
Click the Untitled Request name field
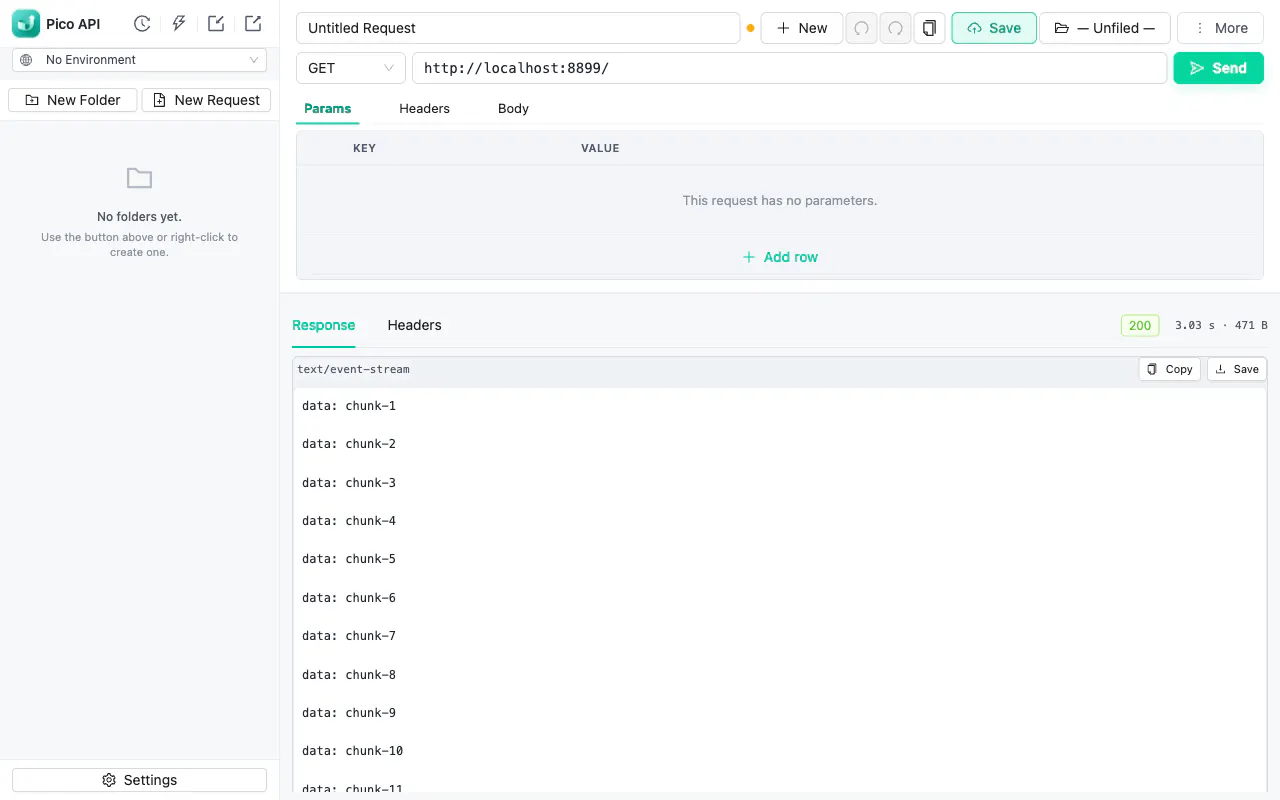click(x=518, y=28)
